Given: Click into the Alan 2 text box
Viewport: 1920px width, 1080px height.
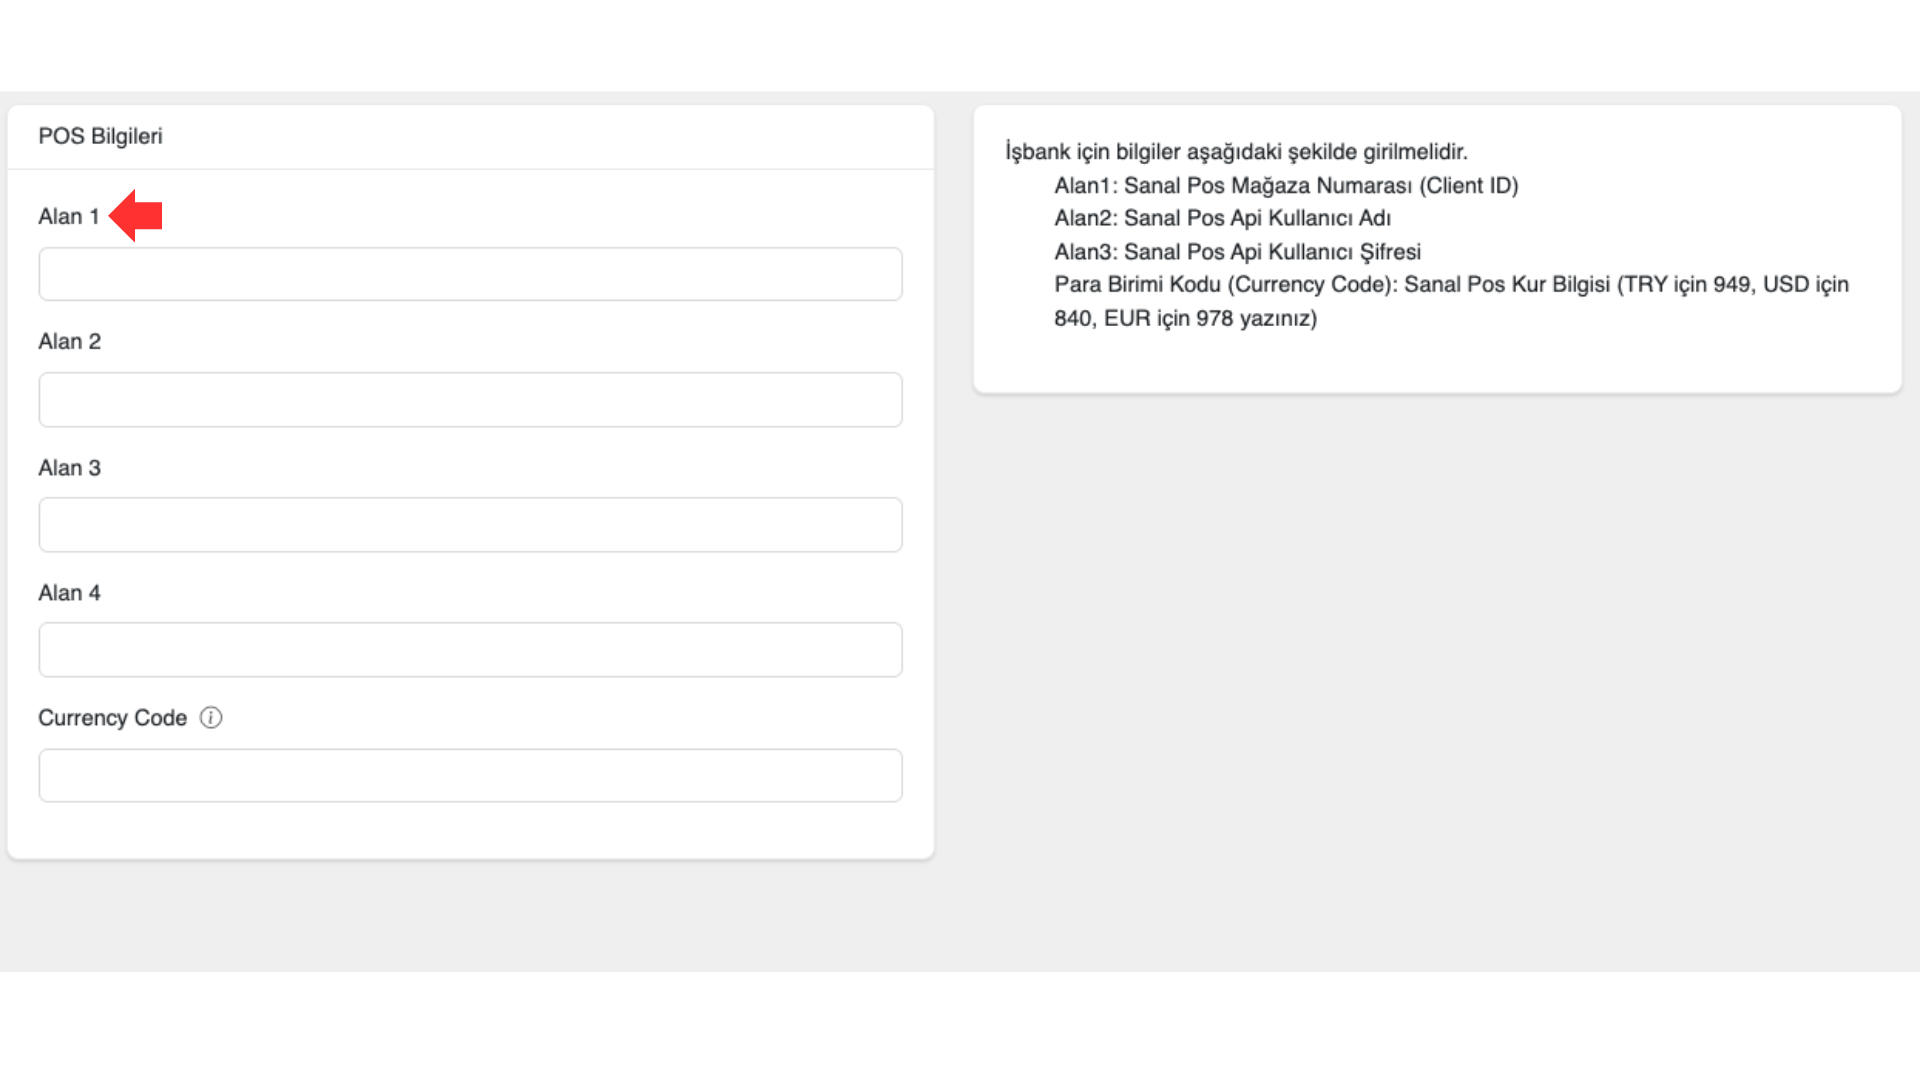Looking at the screenshot, I should tap(470, 400).
